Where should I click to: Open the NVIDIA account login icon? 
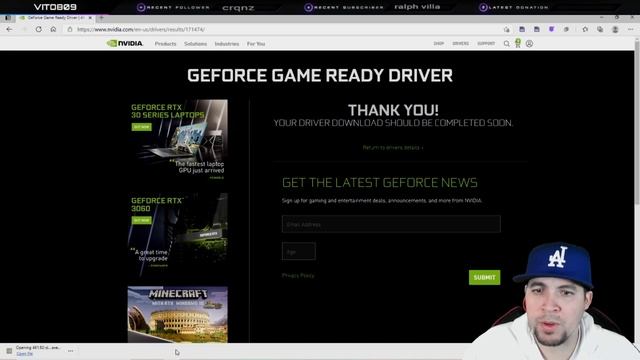tap(529, 44)
